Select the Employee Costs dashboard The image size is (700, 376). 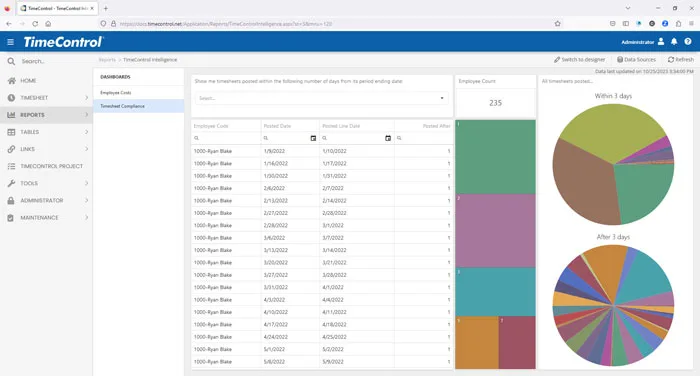coord(138,92)
